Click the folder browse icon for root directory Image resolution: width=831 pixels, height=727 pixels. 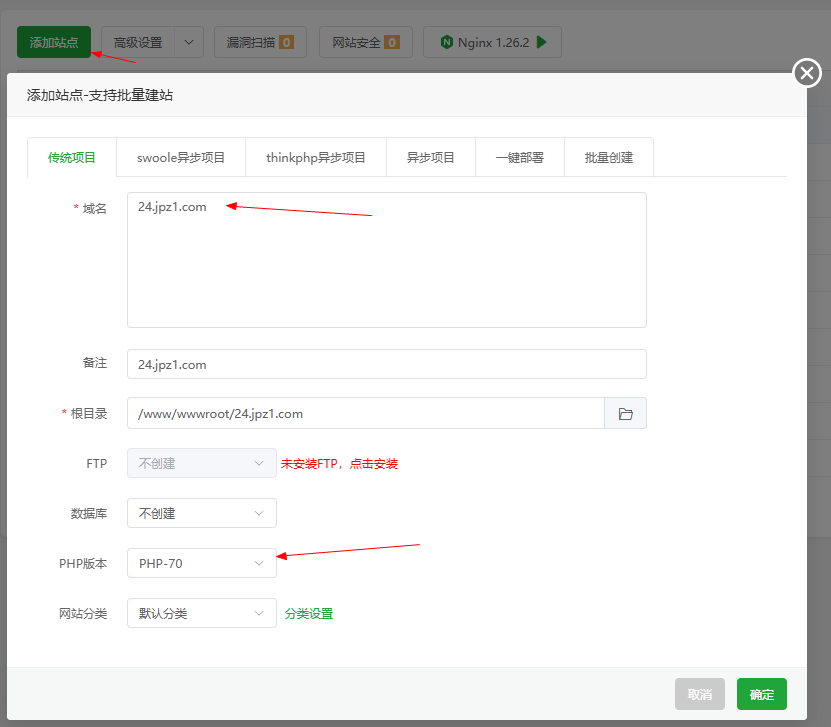click(x=625, y=413)
